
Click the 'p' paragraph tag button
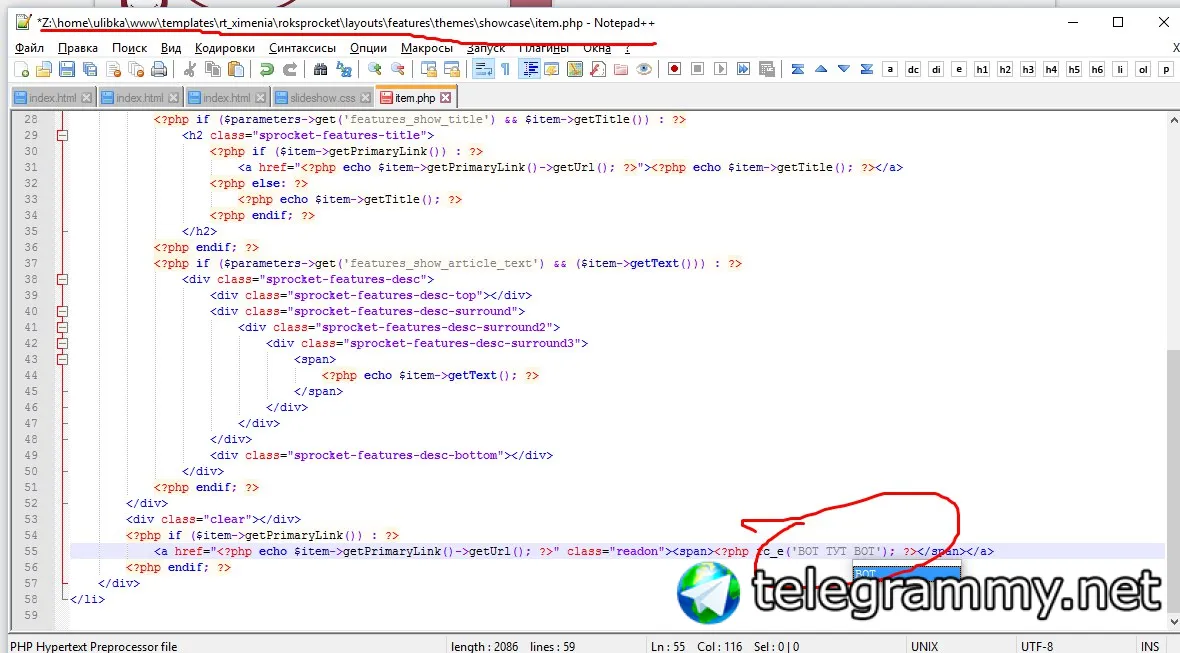pos(1166,69)
